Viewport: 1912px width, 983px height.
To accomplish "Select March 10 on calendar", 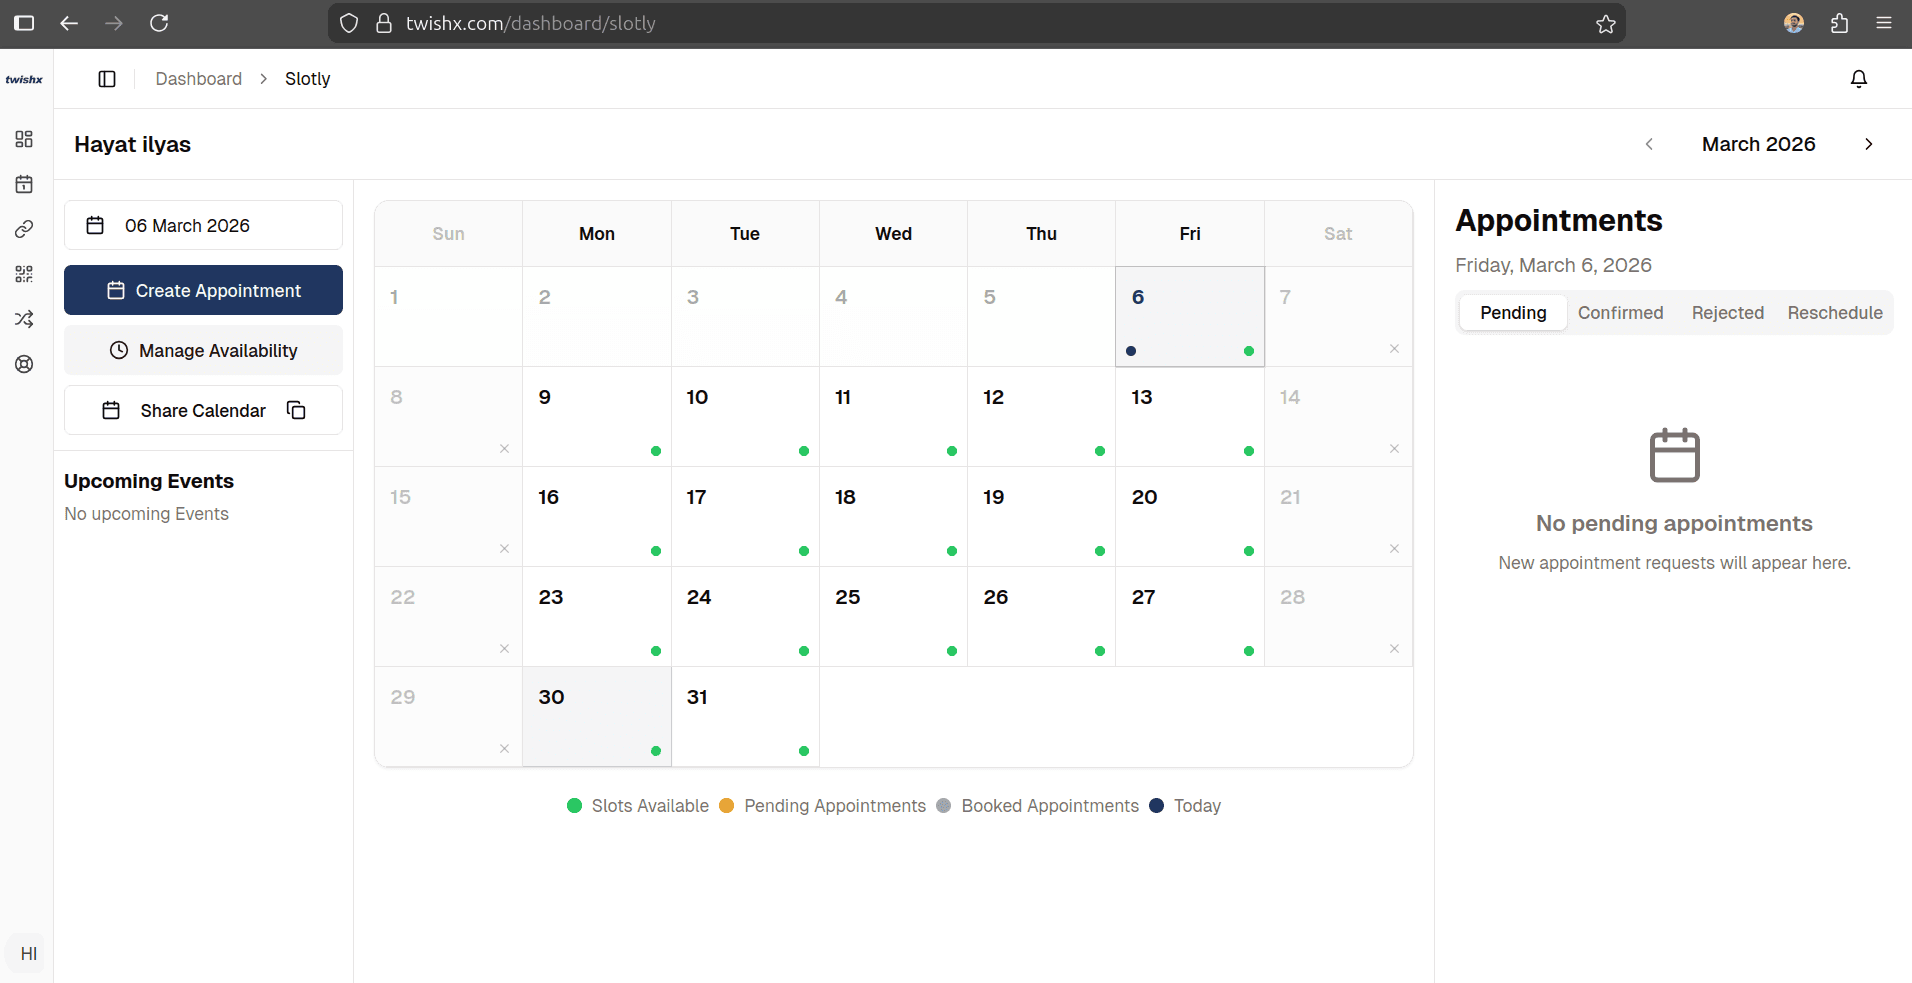I will coord(745,417).
